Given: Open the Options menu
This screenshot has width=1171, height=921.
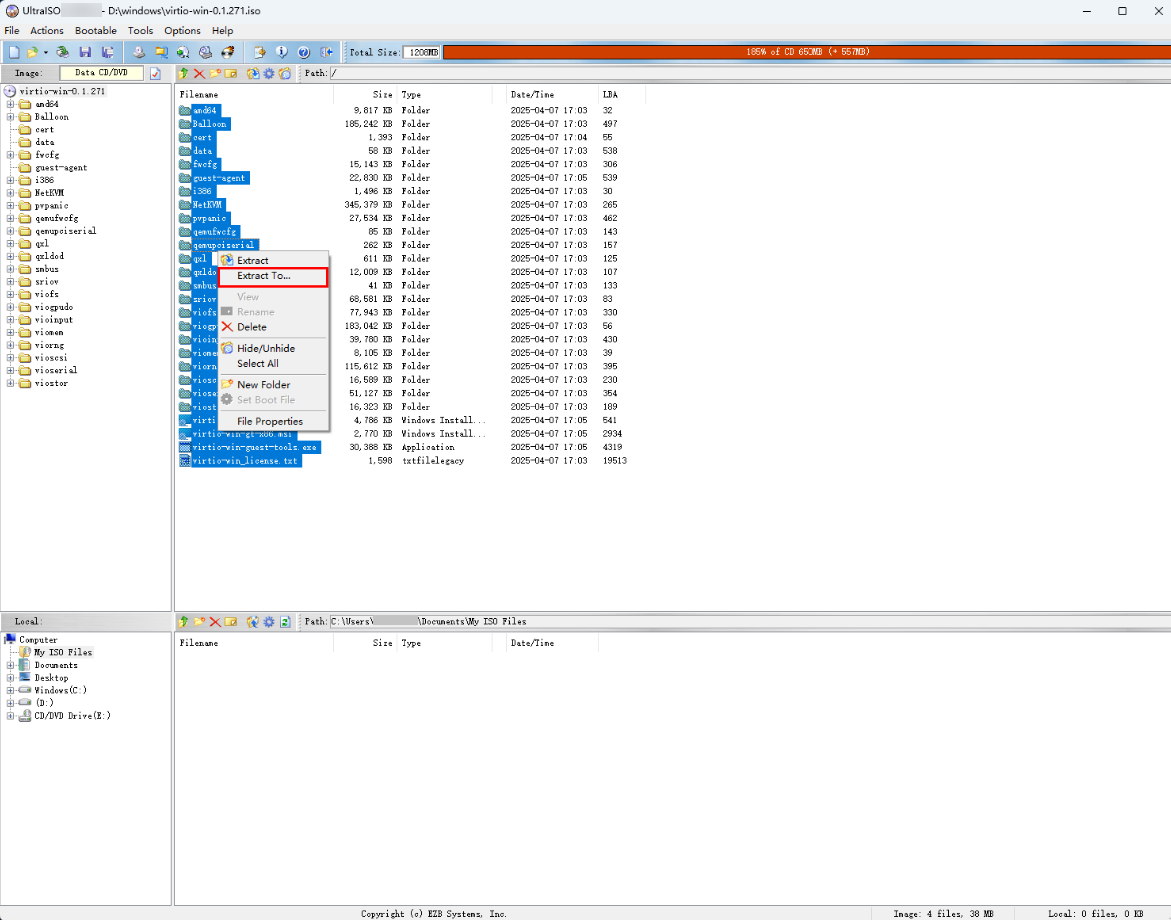Looking at the screenshot, I should [182, 31].
